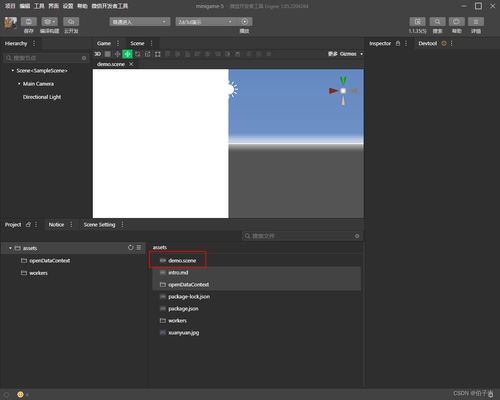This screenshot has height=400, width=500.
Task: Click the refresh icon in assets tree header
Action: 130,248
